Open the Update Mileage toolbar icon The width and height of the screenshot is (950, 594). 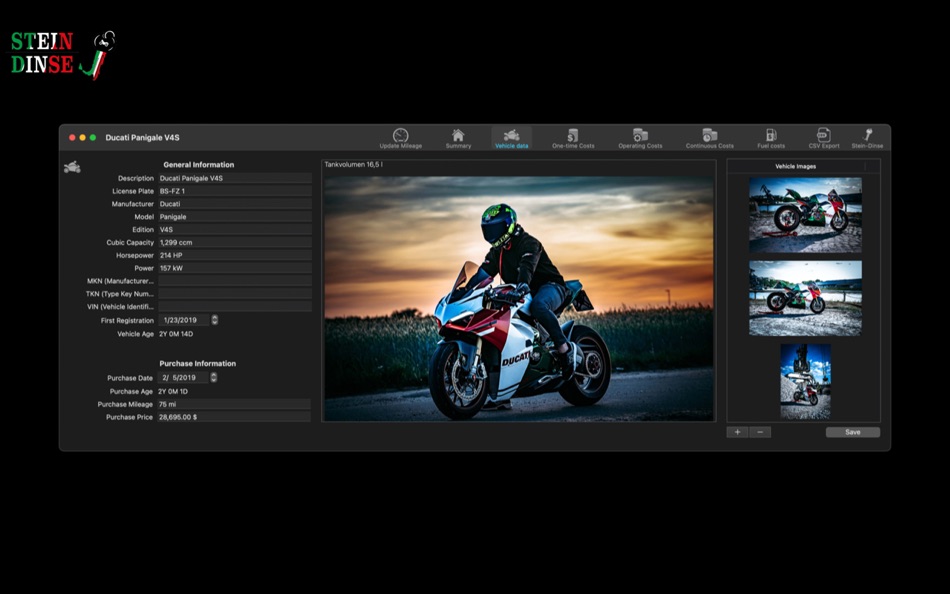(400, 138)
